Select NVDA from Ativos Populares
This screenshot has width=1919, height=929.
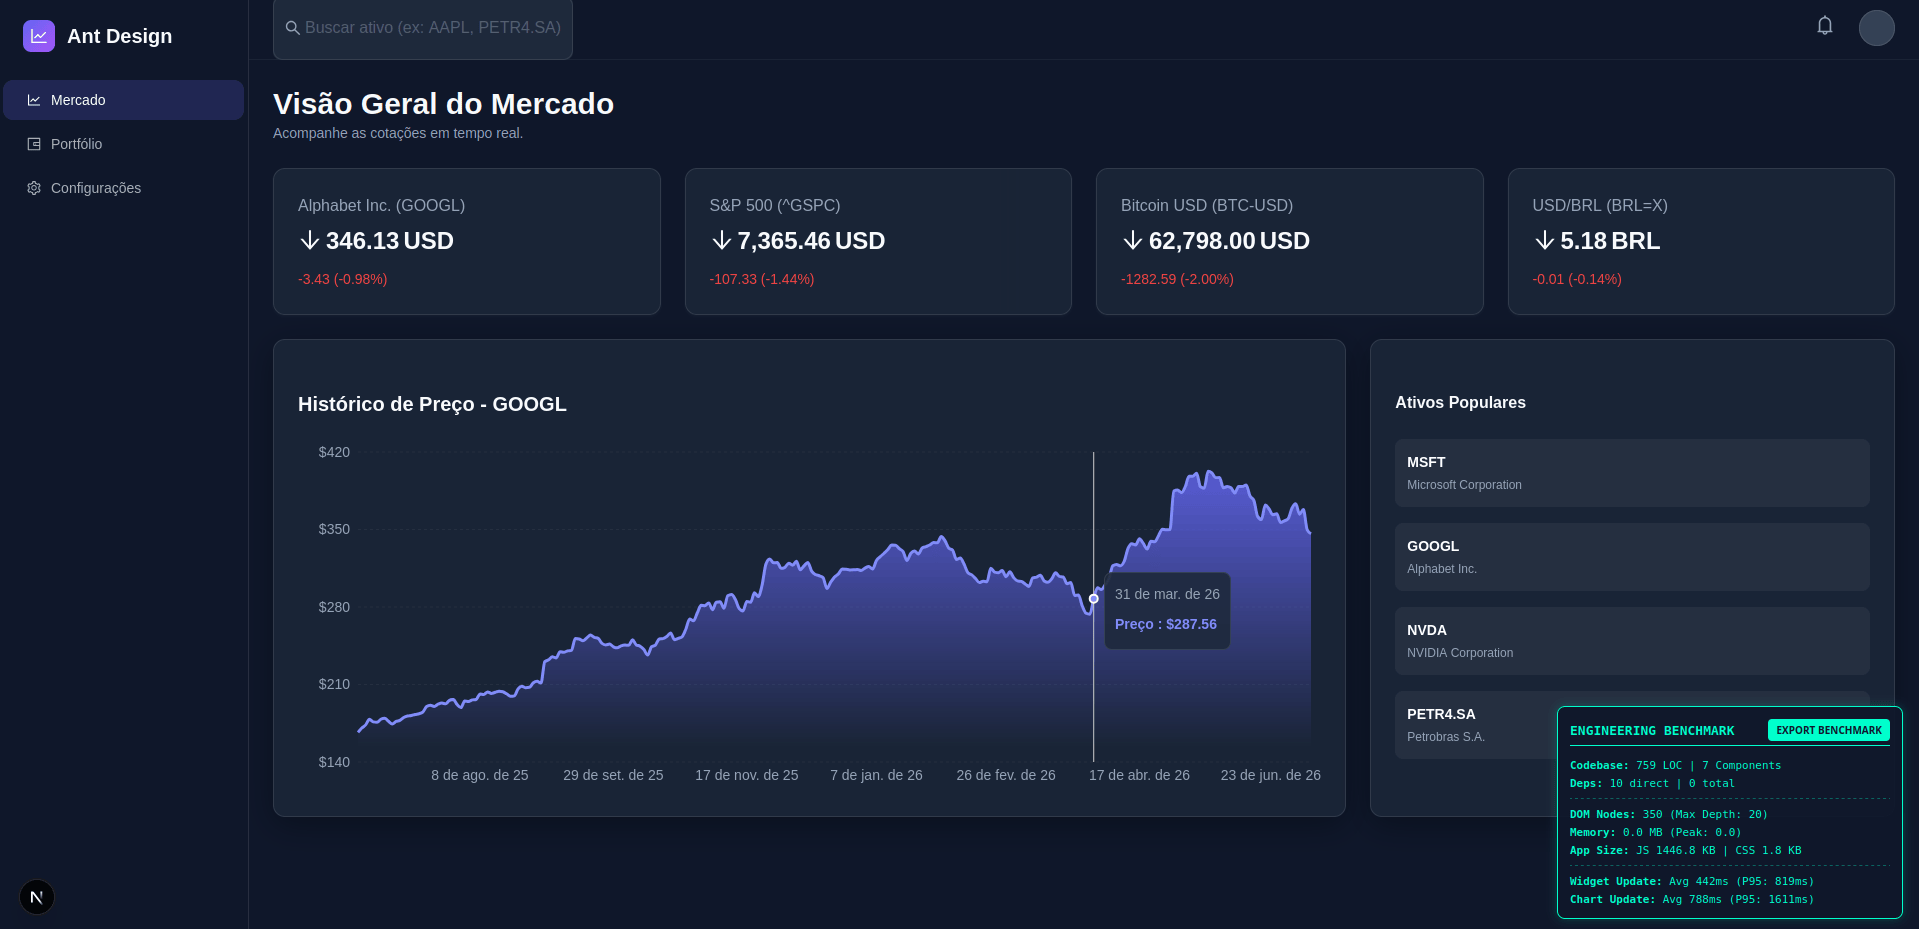pyautogui.click(x=1632, y=641)
